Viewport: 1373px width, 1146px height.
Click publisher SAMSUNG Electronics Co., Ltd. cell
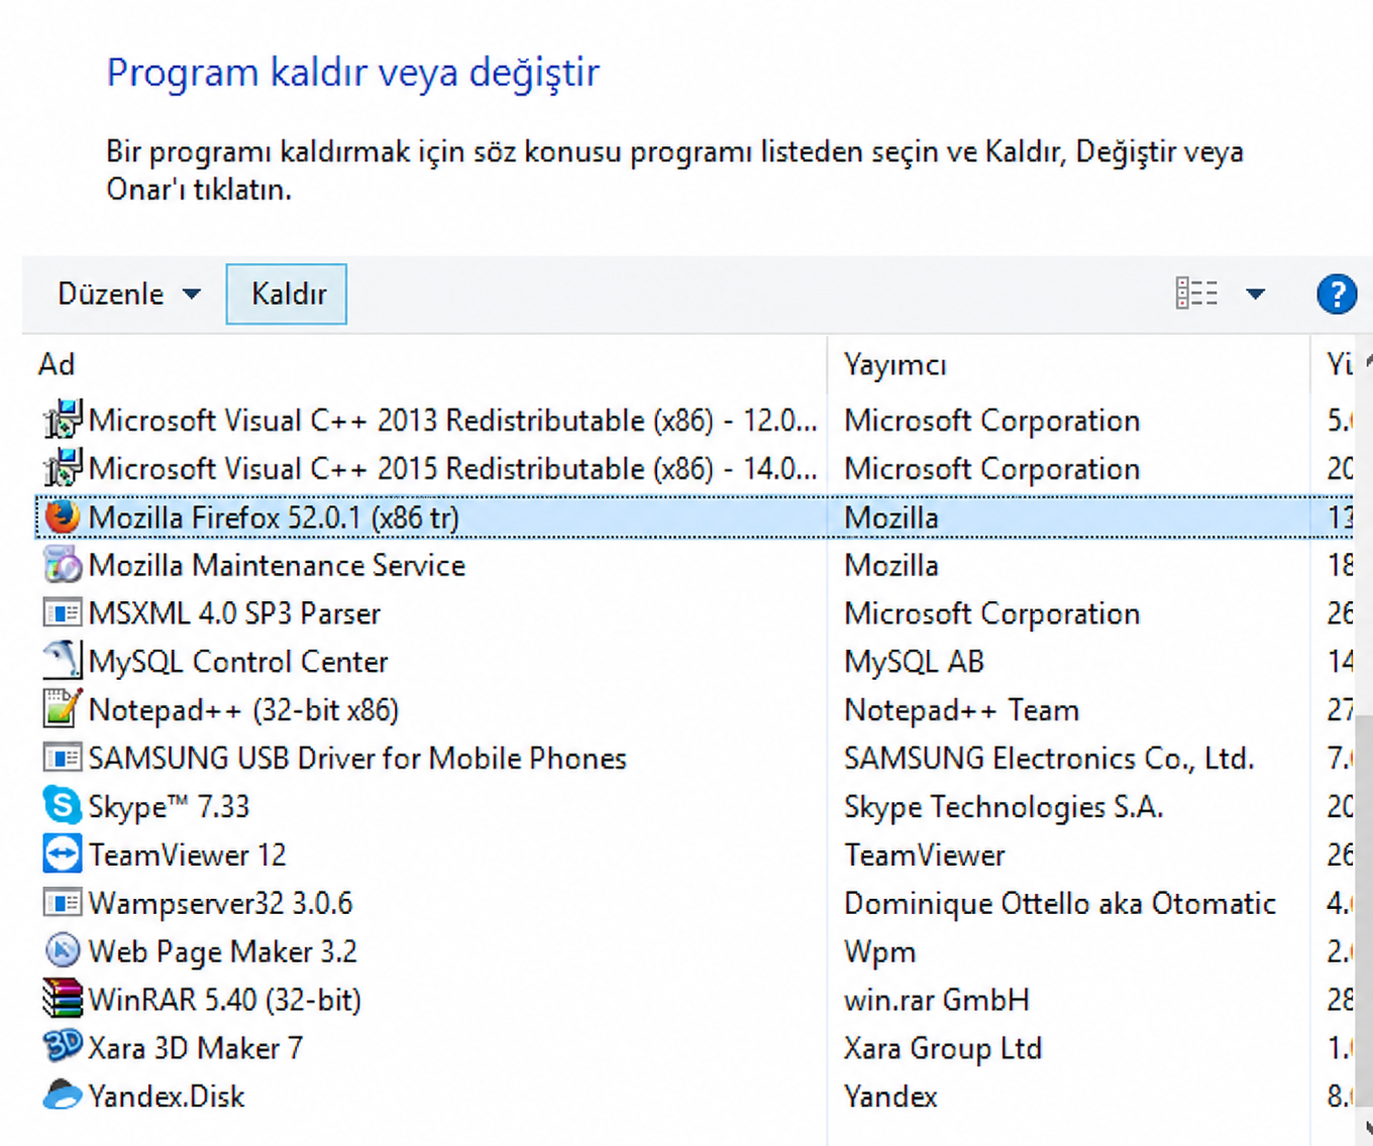(x=1049, y=758)
